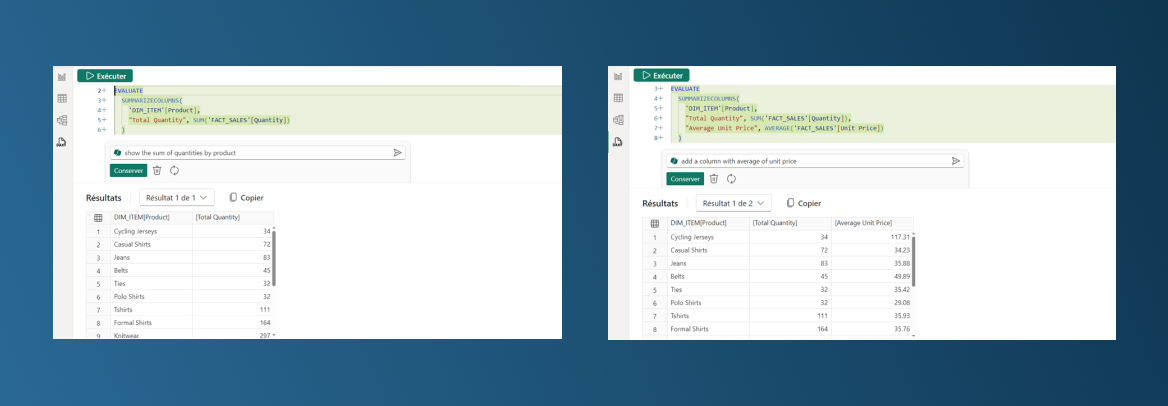Select DAX query view icon in right window sidebar
This screenshot has height=406, width=1168.
point(618,142)
